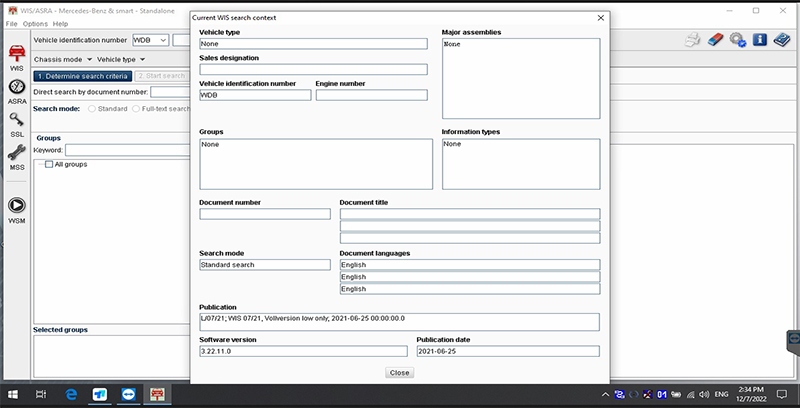Open Task View on taskbar
Image resolution: width=800 pixels, height=408 pixels.
pyautogui.click(x=41, y=394)
